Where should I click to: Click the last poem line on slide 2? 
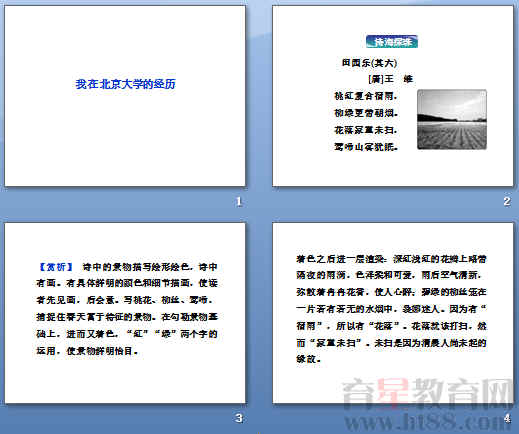coord(366,147)
